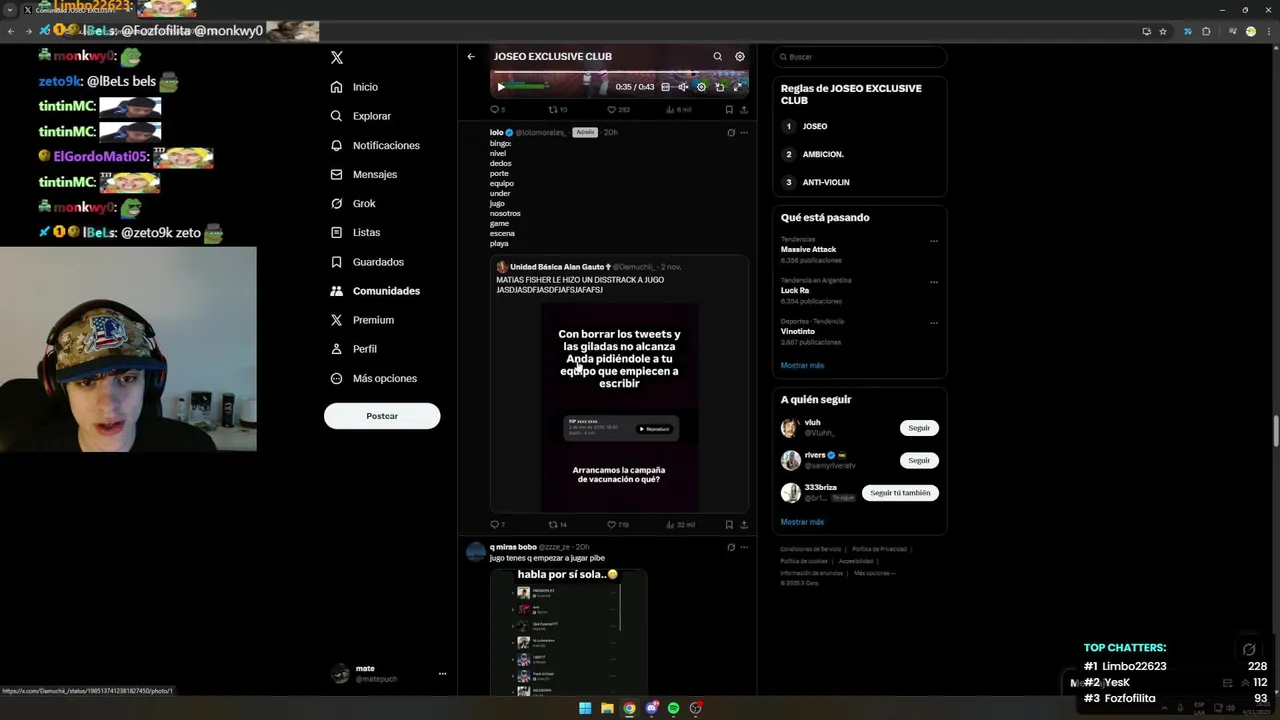The height and width of the screenshot is (720, 1280).
Task: Open Listas in the sidebar
Action: (x=355, y=232)
